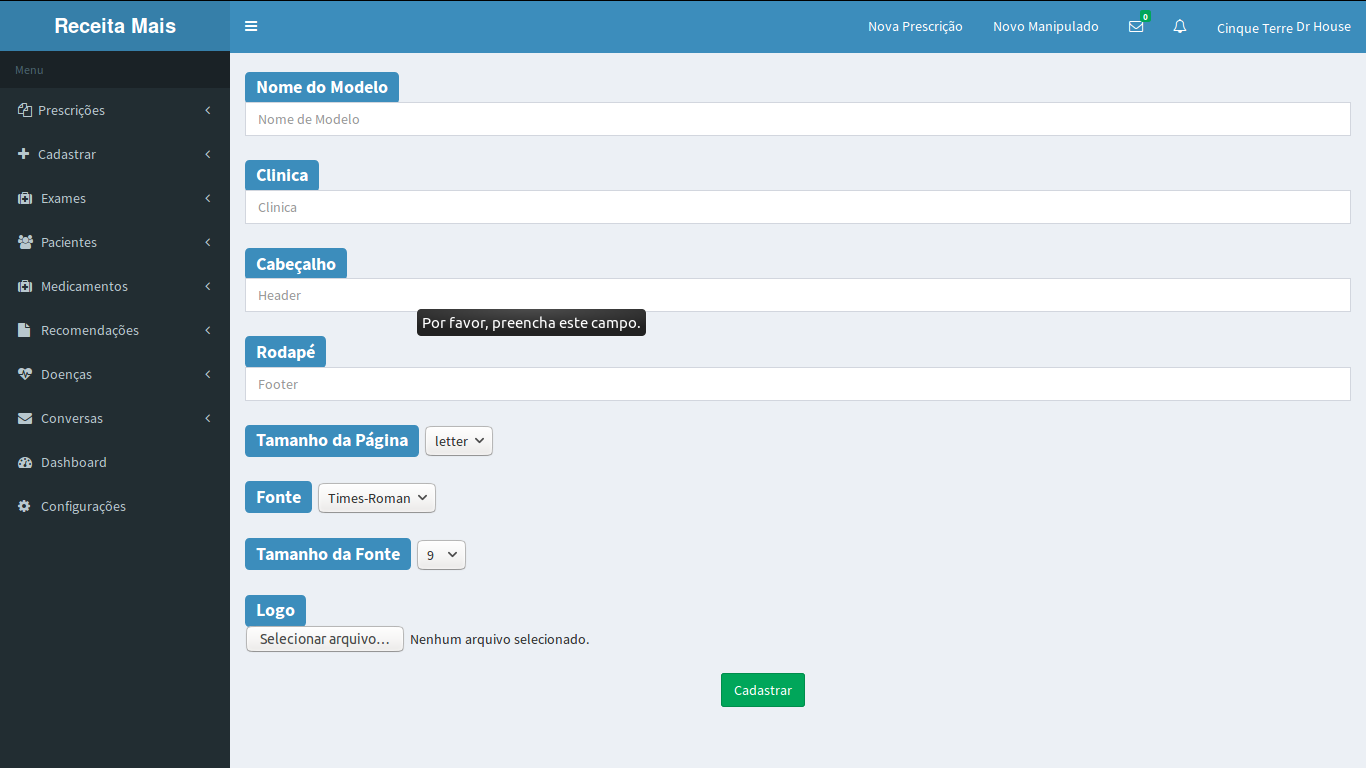Open the Fonte Times-Roman dropdown
Viewport: 1366px width, 768px height.
pyautogui.click(x=377, y=498)
